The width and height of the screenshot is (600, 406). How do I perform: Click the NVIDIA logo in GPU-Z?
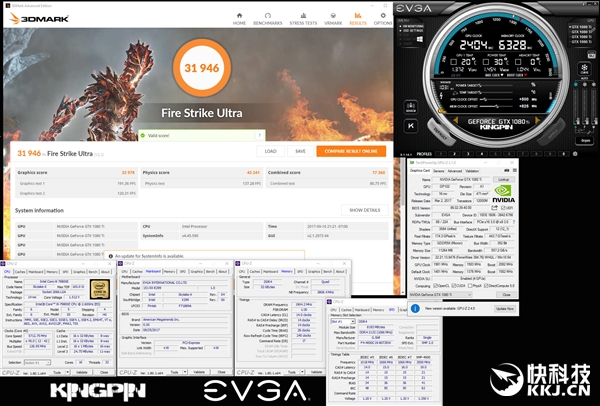pos(503,194)
